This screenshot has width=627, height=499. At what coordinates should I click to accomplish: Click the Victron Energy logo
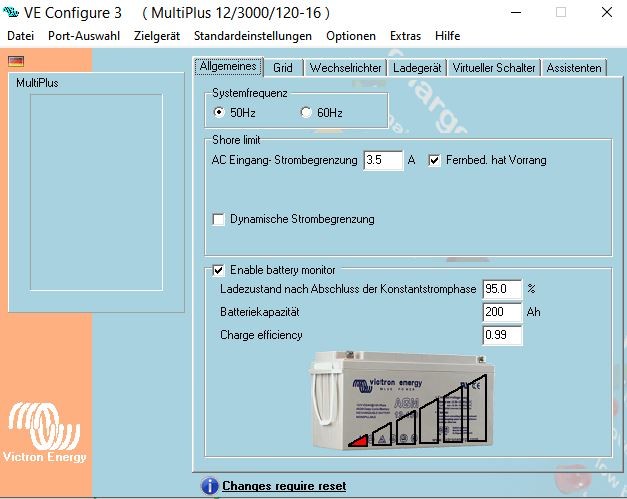pyautogui.click(x=45, y=433)
